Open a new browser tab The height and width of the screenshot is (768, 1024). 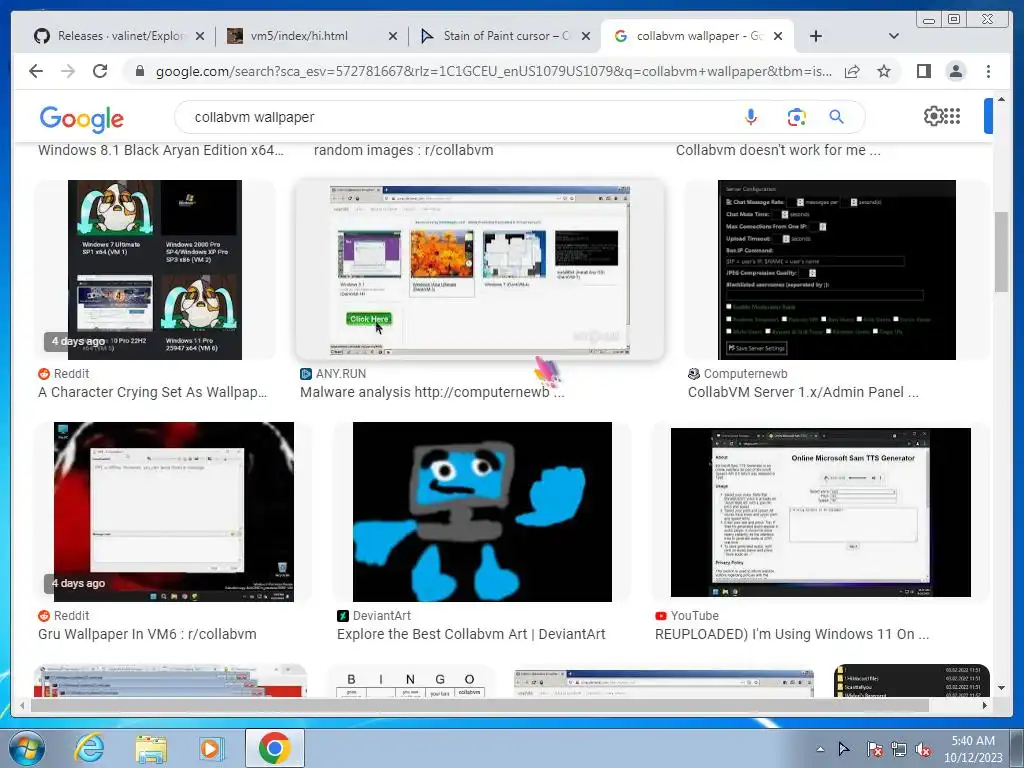tap(816, 36)
